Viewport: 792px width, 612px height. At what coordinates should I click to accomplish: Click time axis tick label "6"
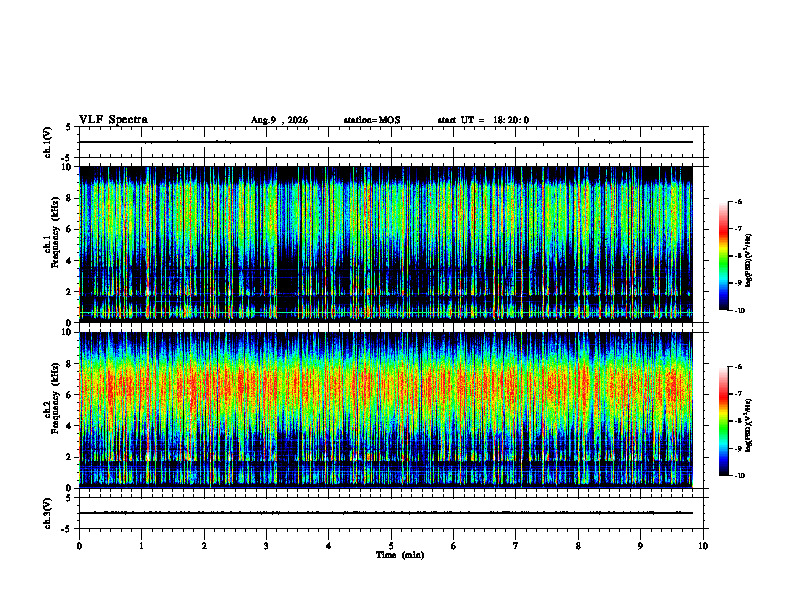454,546
